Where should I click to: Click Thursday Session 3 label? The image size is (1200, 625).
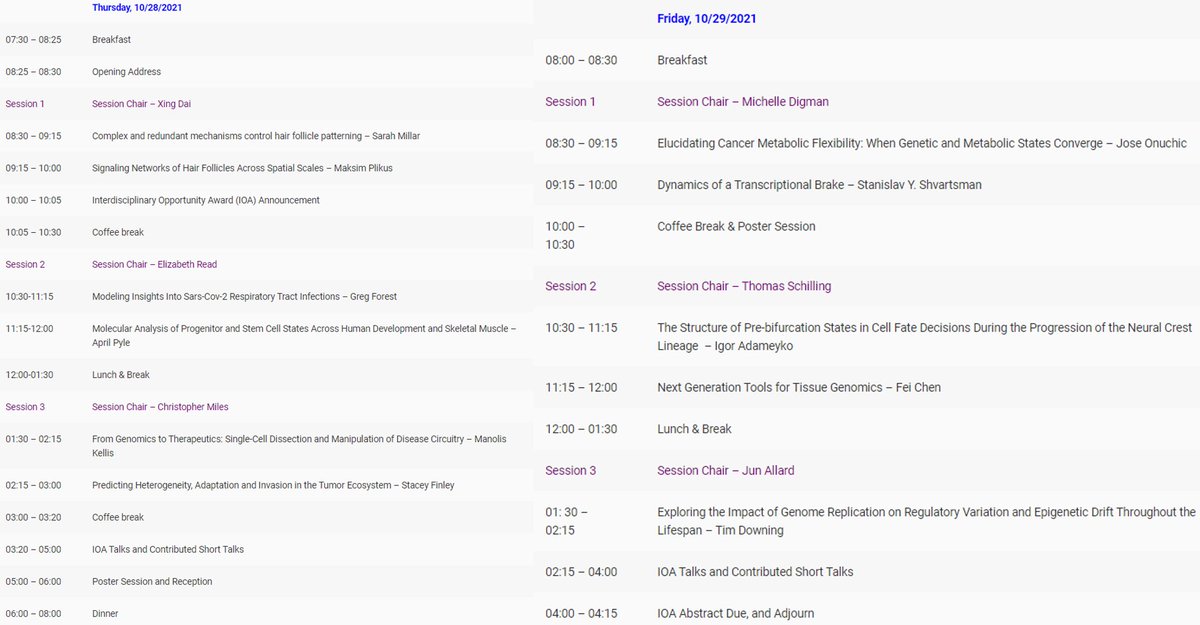pos(25,407)
